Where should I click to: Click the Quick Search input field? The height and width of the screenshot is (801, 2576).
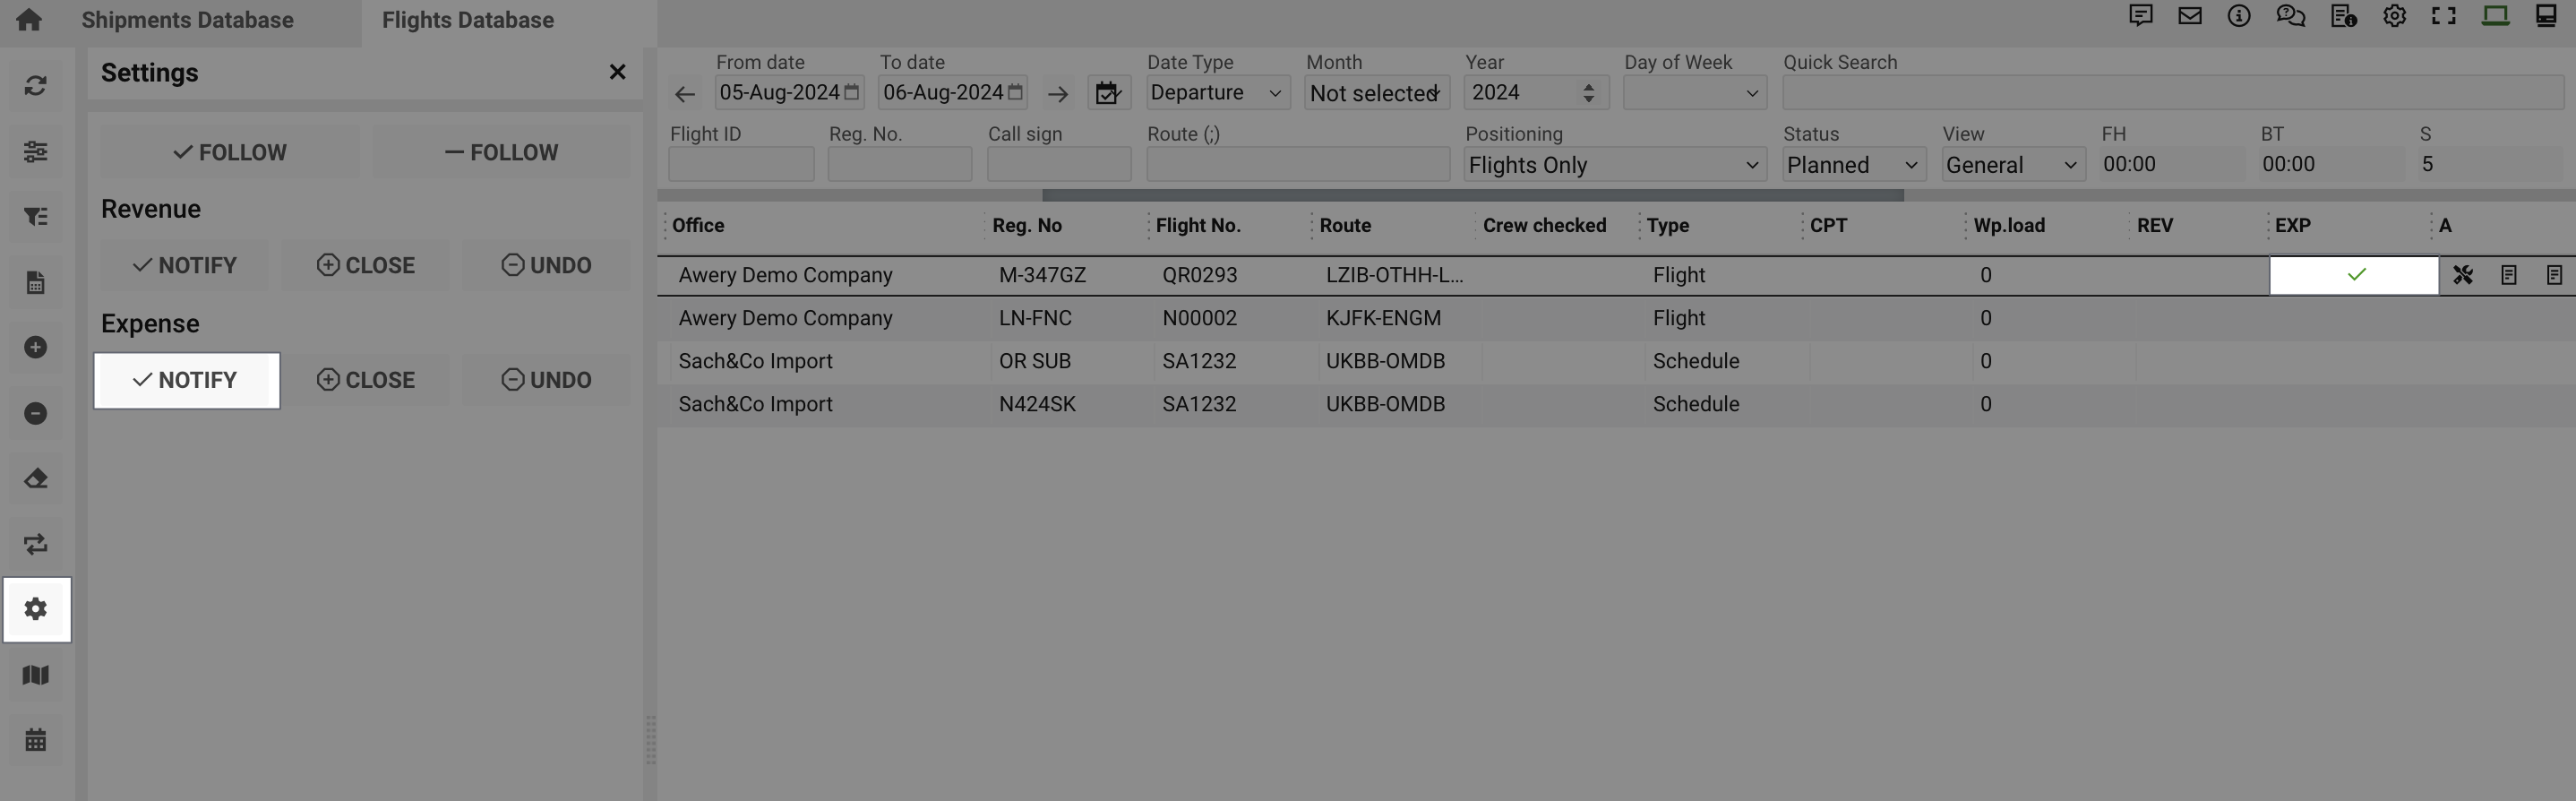pos(2172,93)
